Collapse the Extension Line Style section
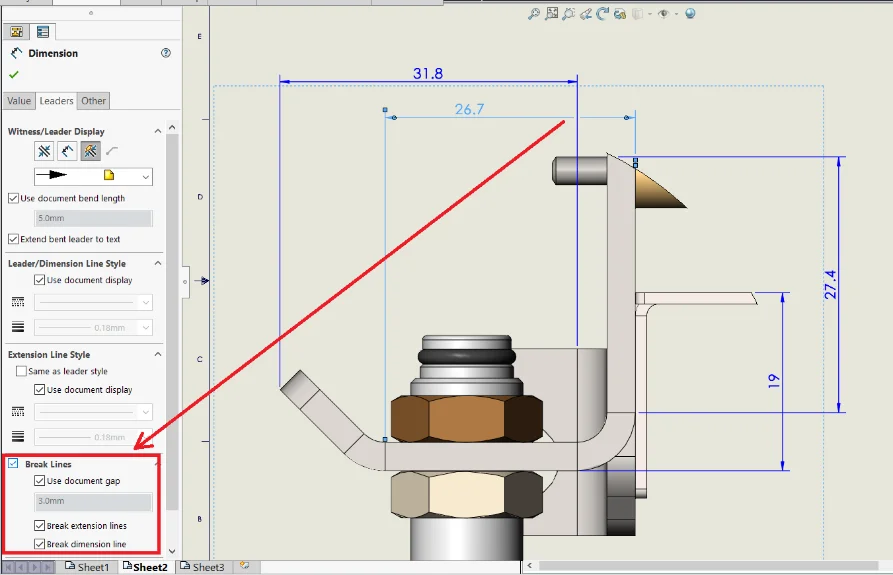Viewport: 893px width, 575px height. tap(157, 354)
